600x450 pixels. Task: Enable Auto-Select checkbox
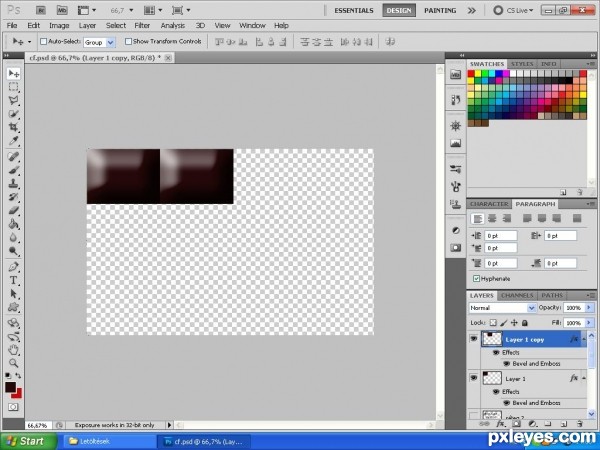(x=43, y=41)
